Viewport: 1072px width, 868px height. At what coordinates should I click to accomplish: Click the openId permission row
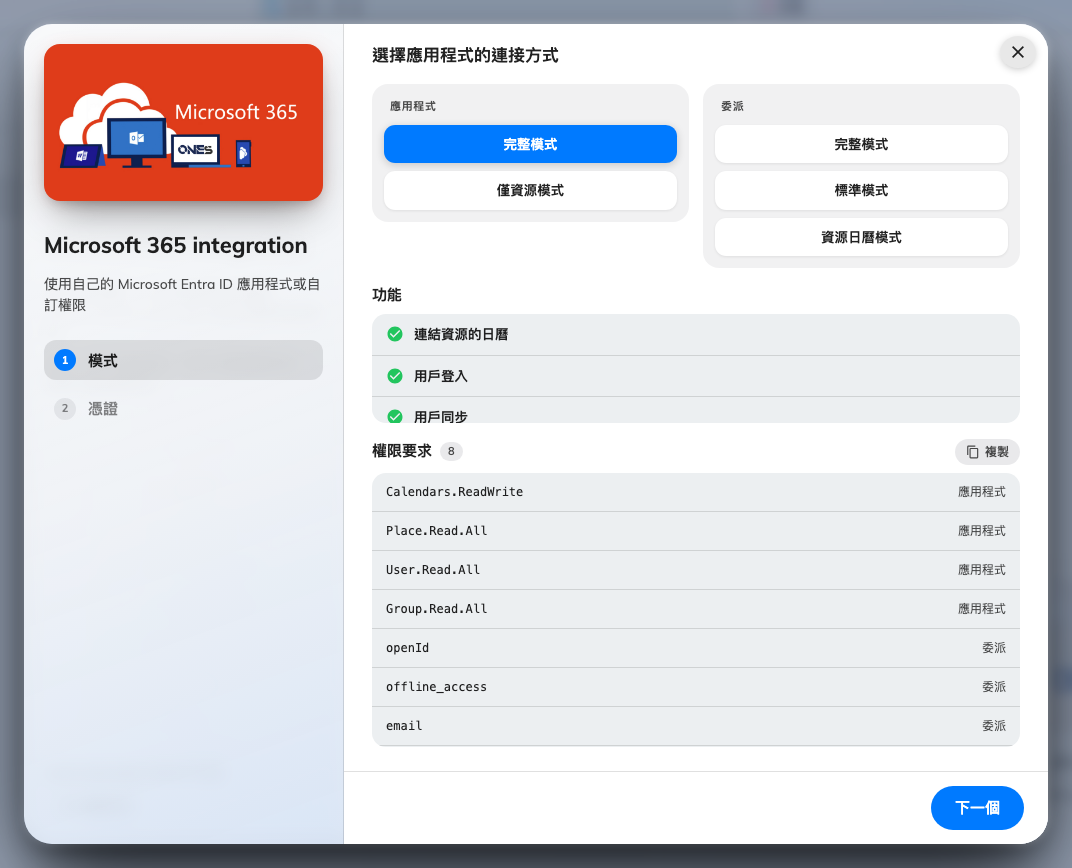click(x=695, y=648)
